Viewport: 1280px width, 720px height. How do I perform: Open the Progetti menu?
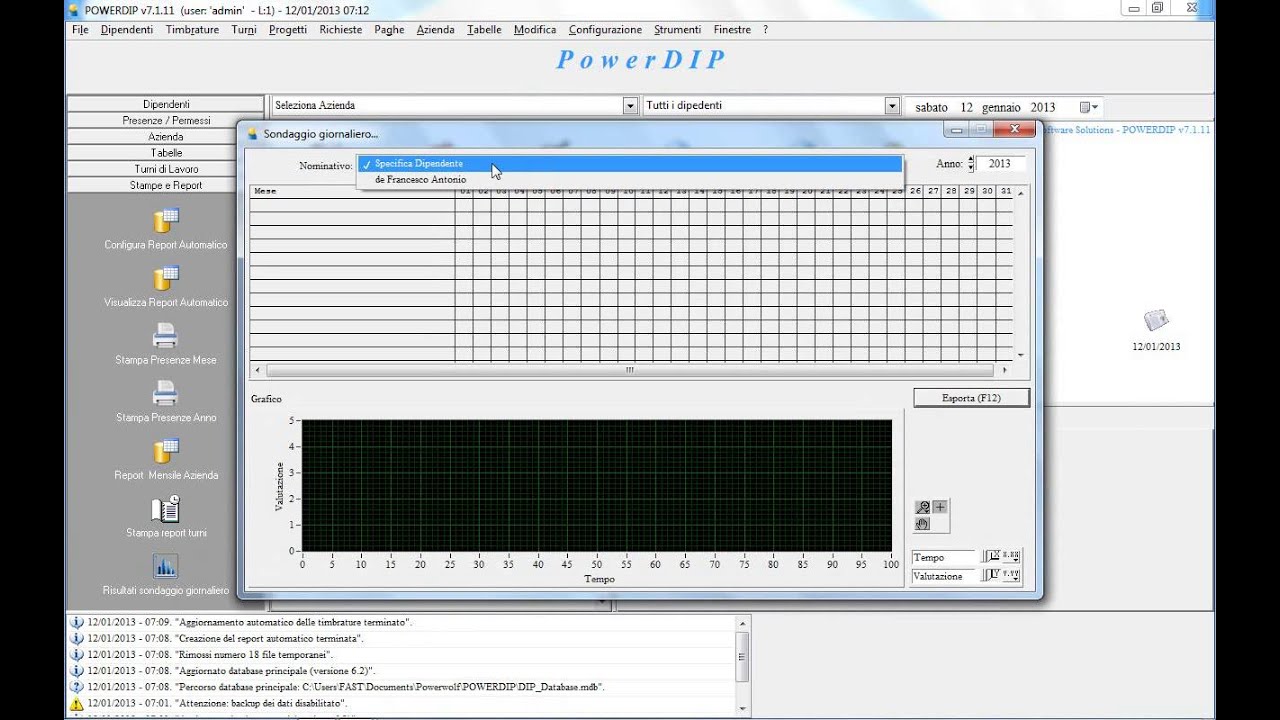click(x=288, y=30)
